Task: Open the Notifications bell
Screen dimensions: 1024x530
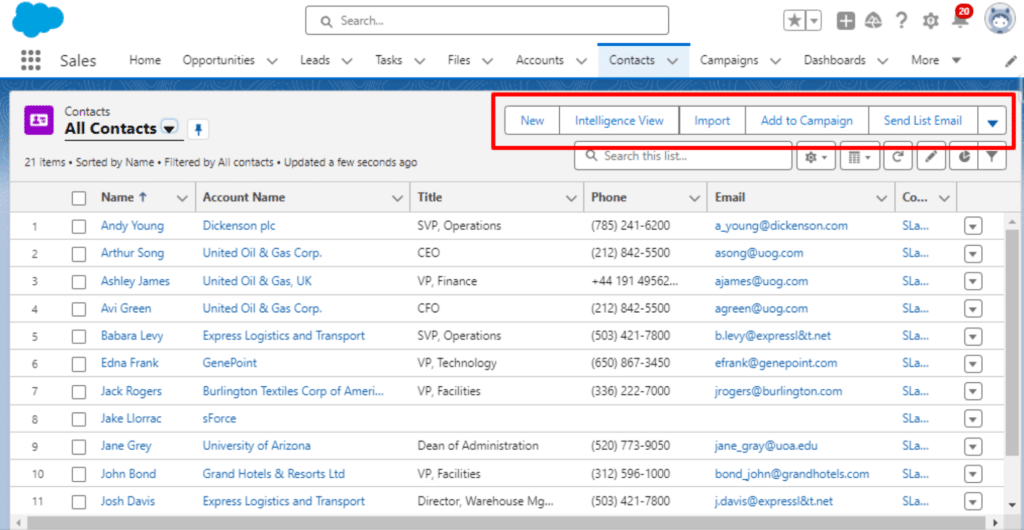Action: [960, 18]
